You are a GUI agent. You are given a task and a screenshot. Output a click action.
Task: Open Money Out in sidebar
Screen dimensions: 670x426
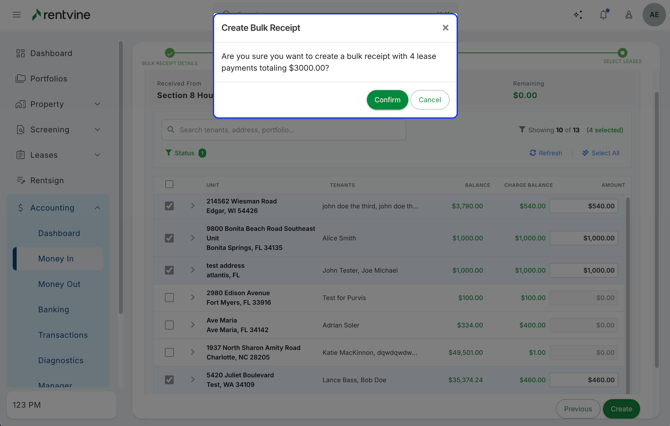tap(59, 284)
